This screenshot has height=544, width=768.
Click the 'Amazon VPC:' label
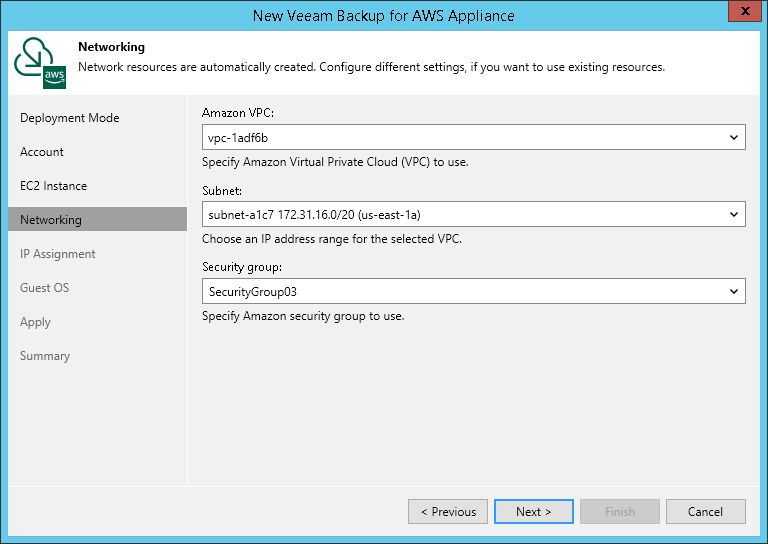click(x=238, y=113)
